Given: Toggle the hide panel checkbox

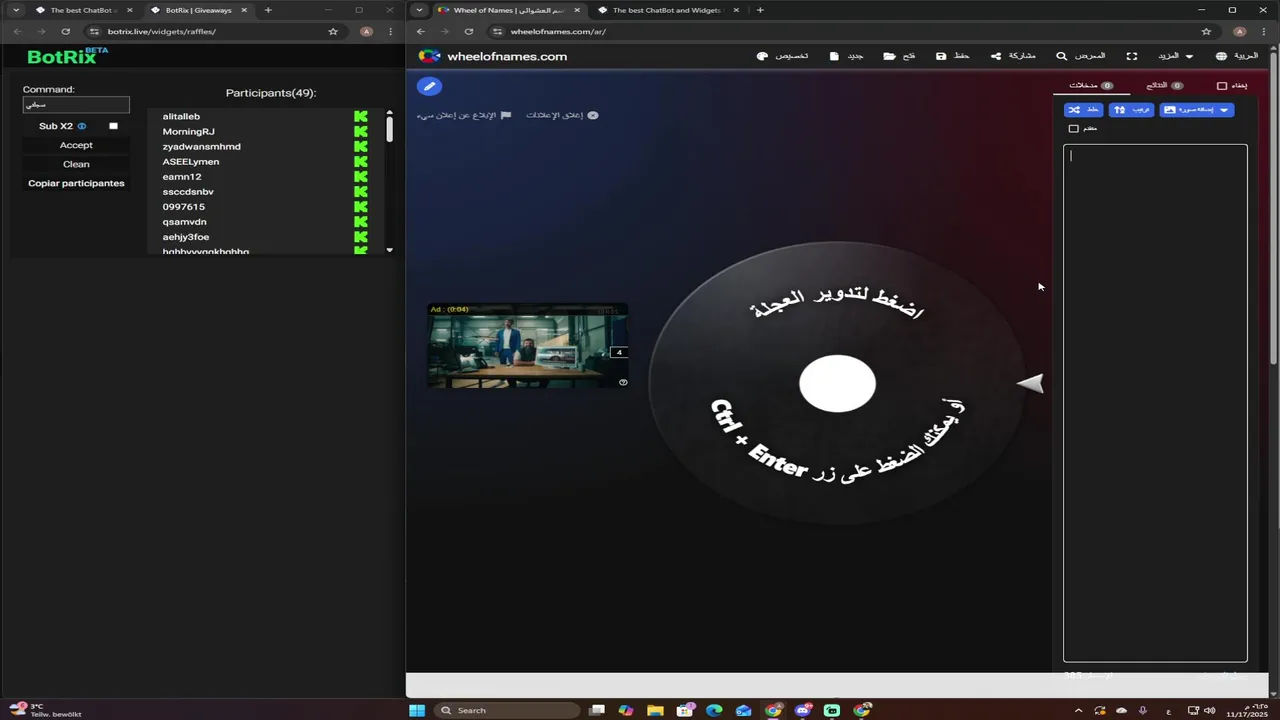Looking at the screenshot, I should click(x=1222, y=86).
